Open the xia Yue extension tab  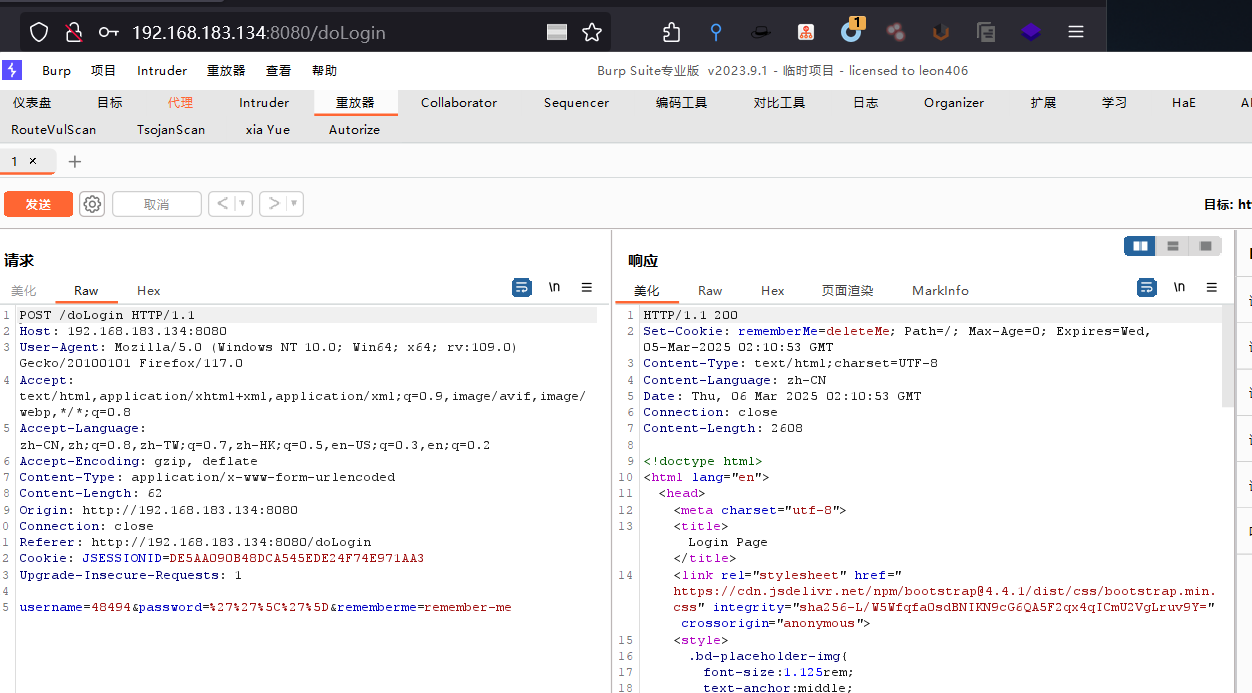pyautogui.click(x=268, y=130)
